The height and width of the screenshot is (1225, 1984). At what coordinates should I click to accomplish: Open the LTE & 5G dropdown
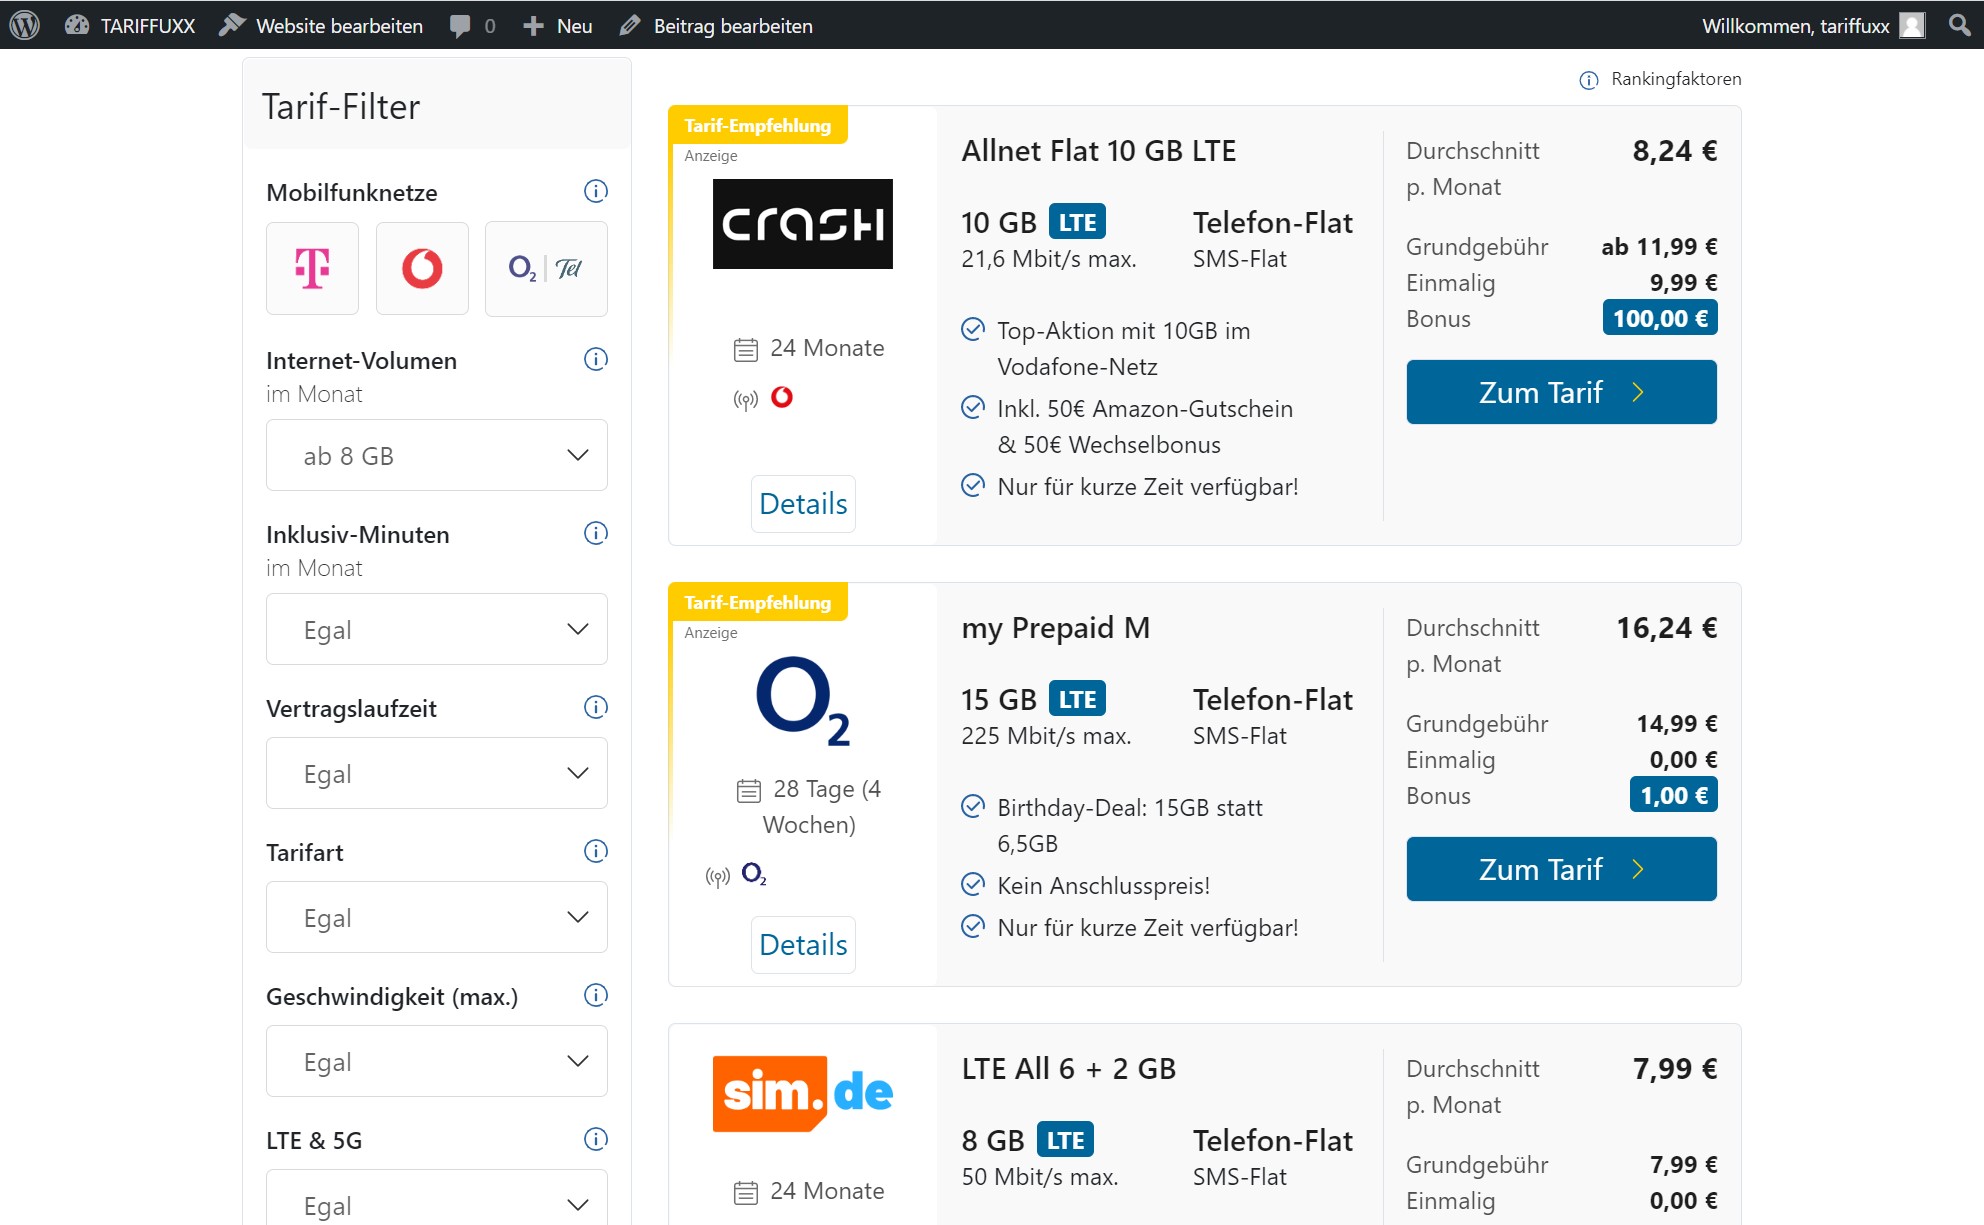437,1197
